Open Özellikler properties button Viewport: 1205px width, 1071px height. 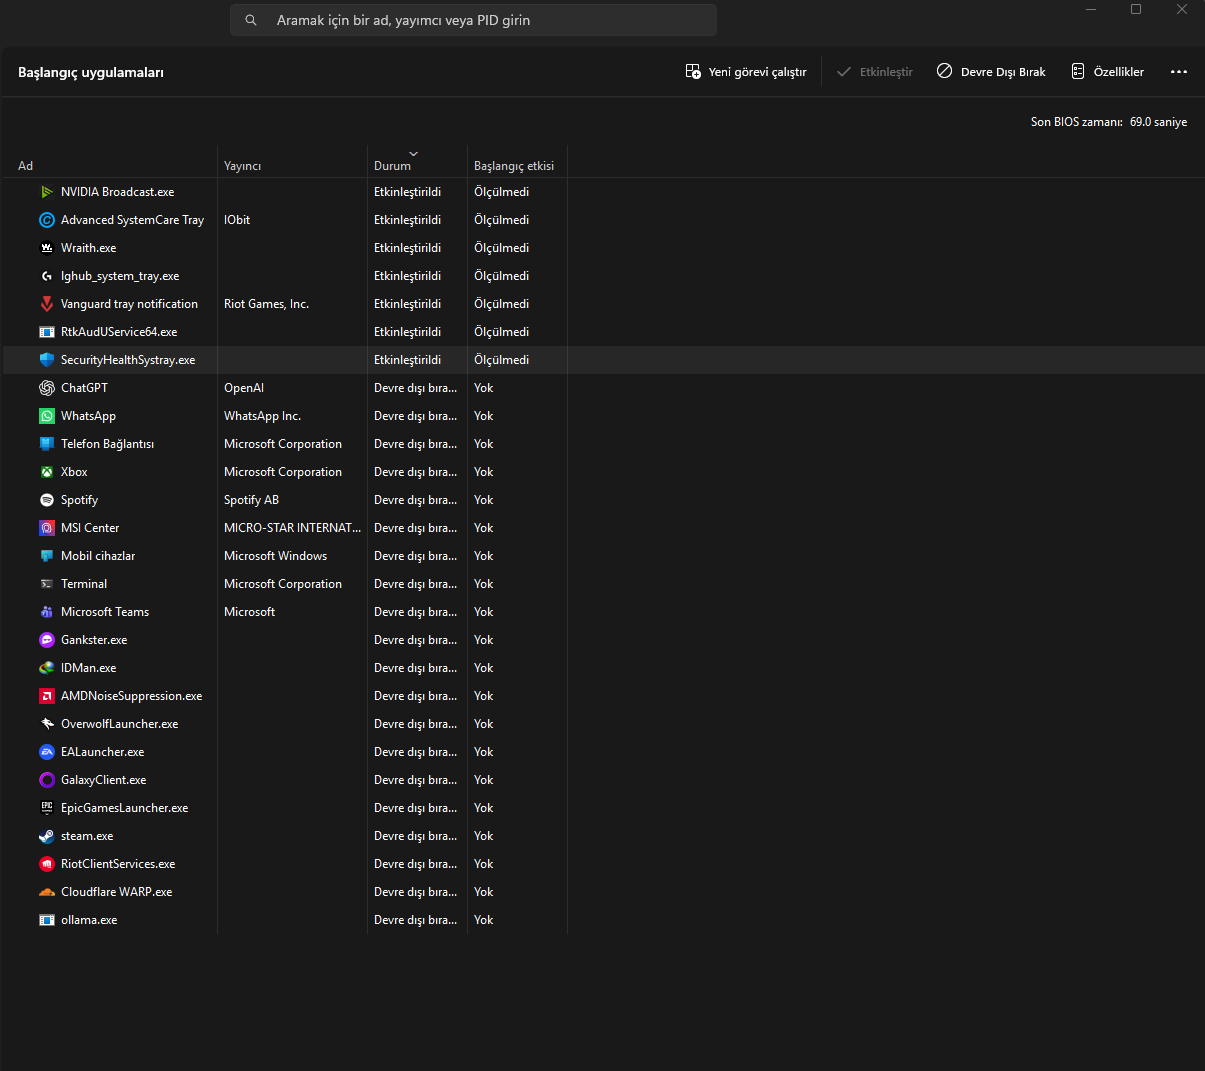click(1107, 72)
